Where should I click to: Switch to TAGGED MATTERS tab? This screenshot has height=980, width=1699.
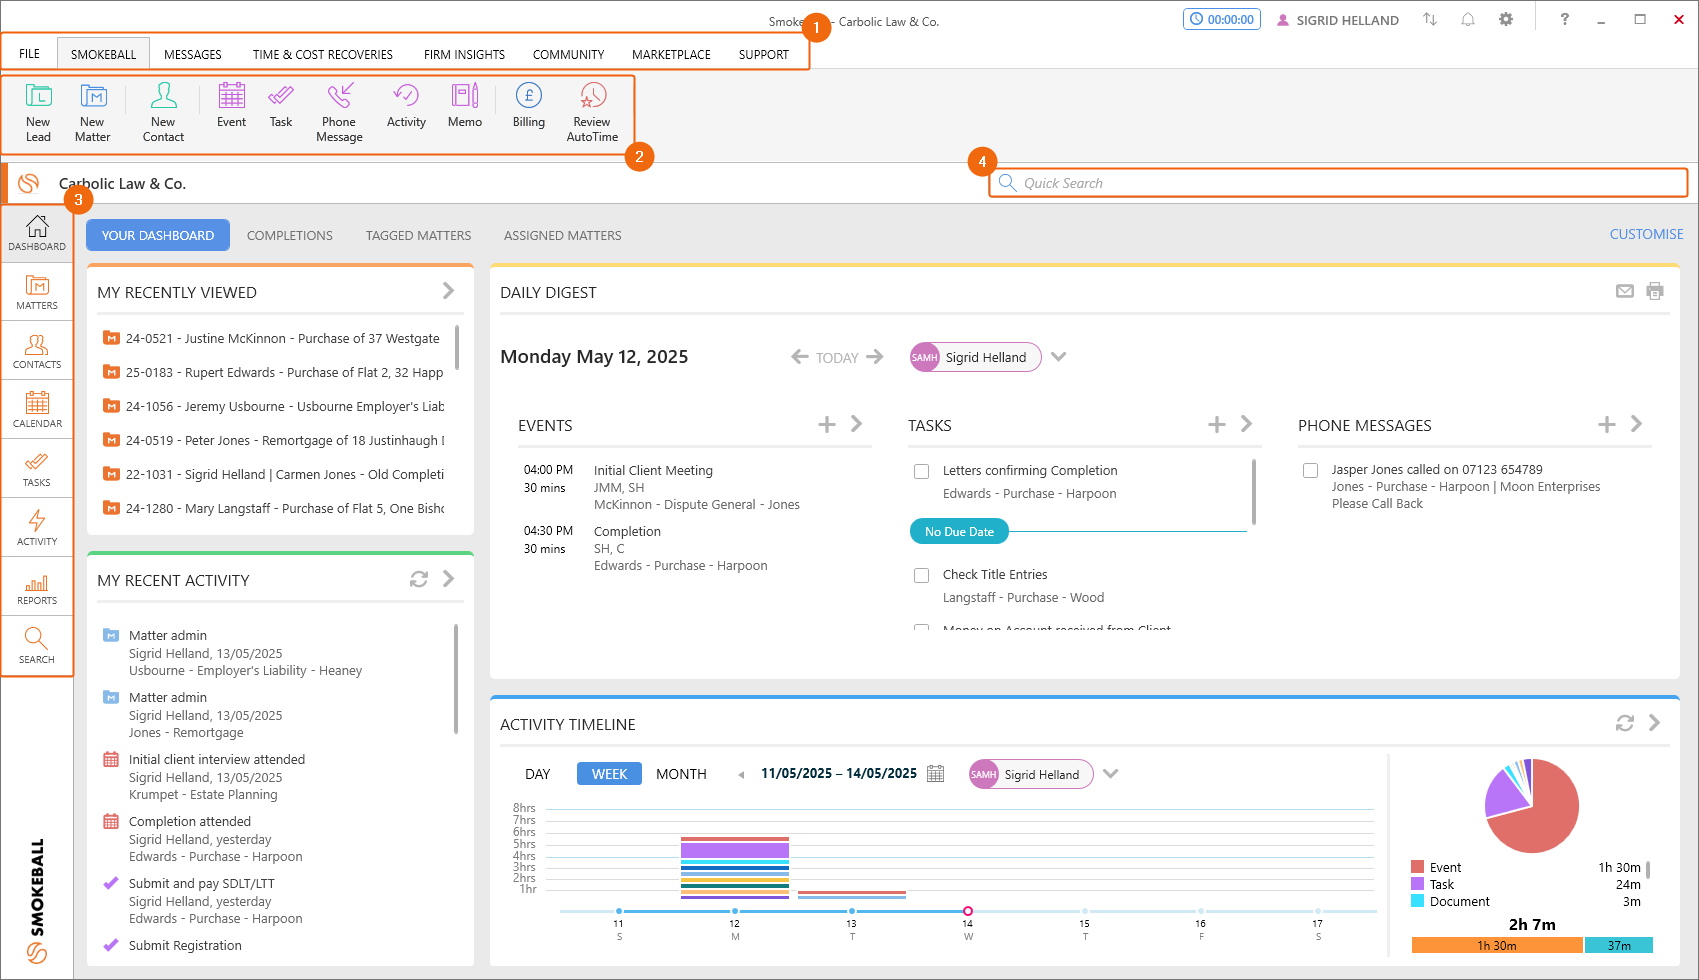point(418,235)
